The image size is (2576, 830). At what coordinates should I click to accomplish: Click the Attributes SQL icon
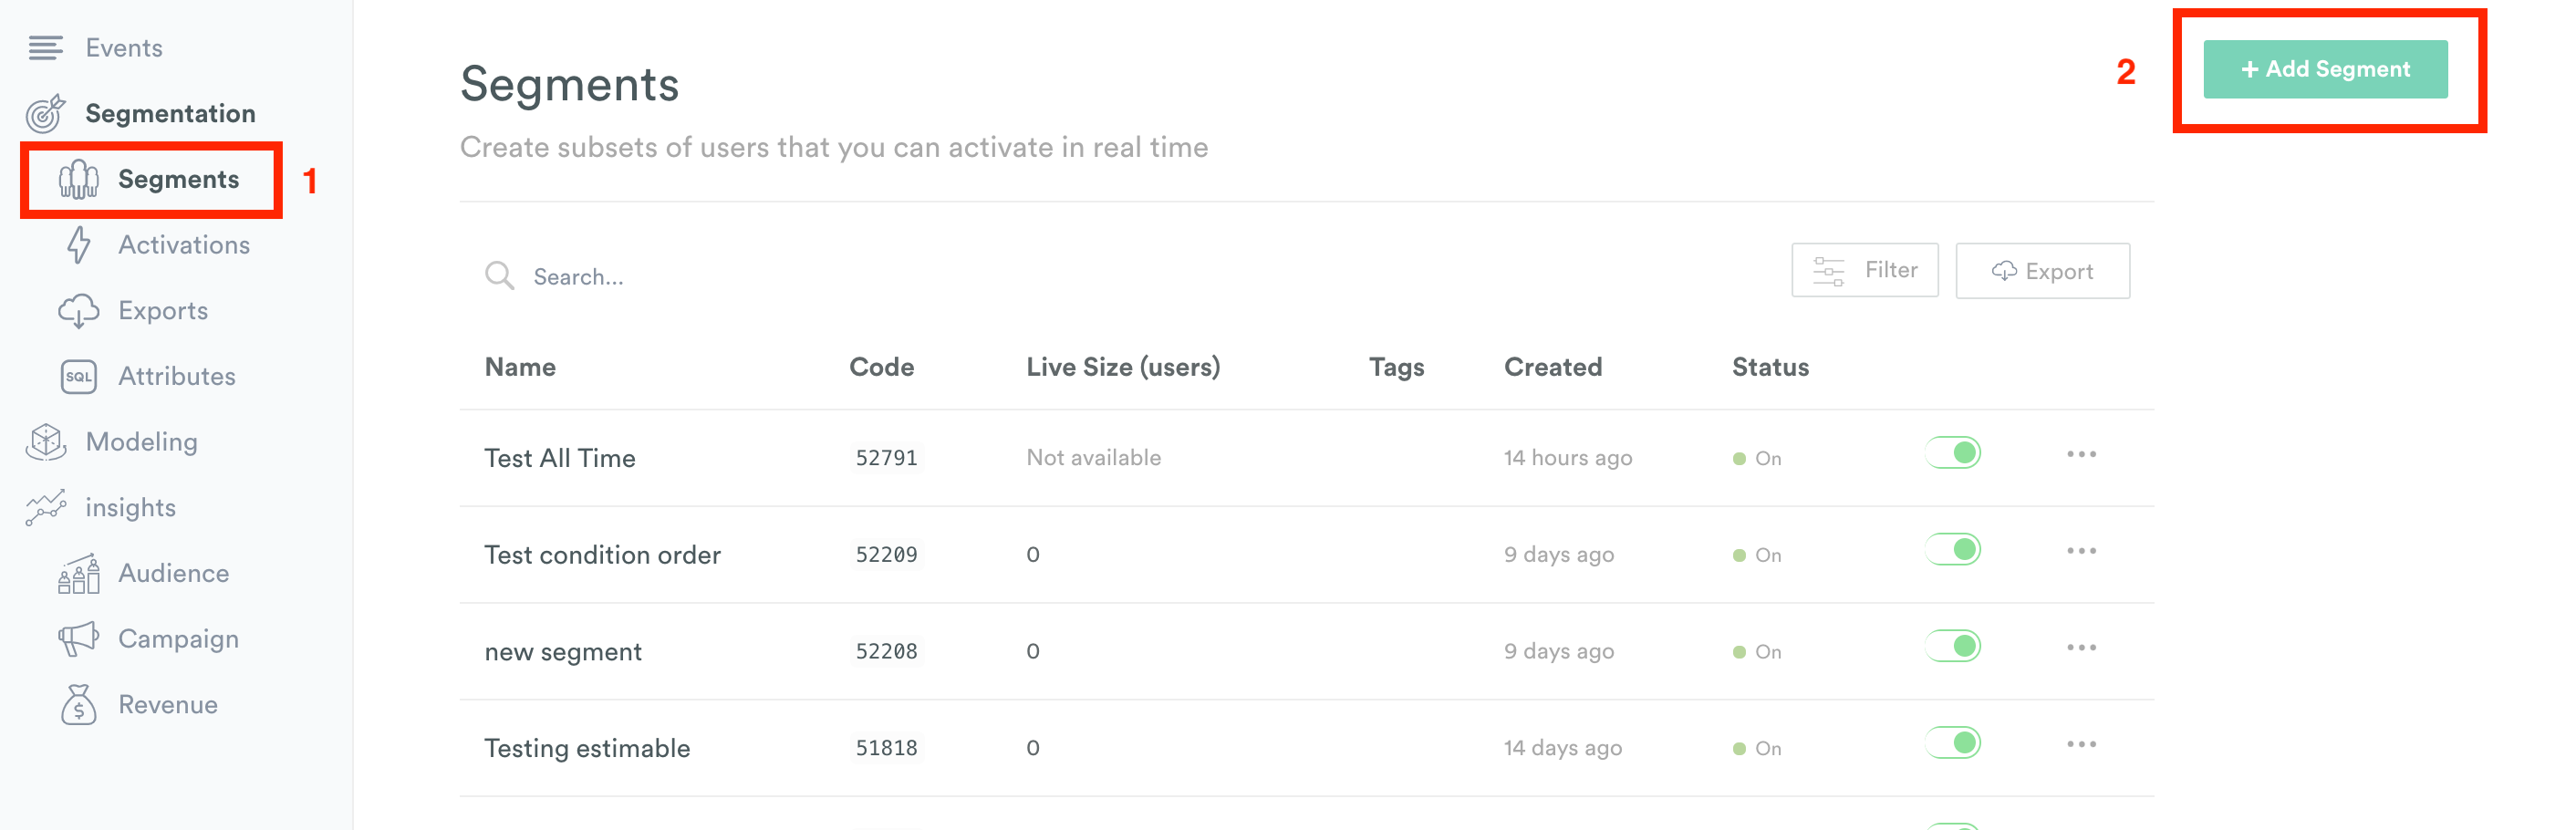coord(79,377)
